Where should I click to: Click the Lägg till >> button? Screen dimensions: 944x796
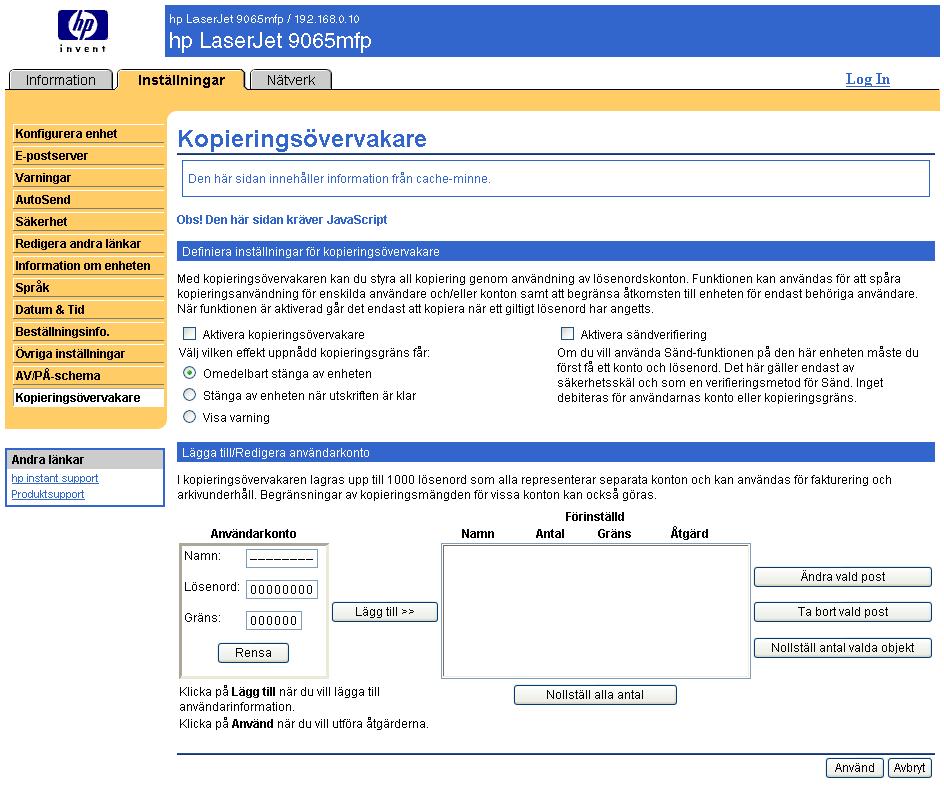[385, 612]
